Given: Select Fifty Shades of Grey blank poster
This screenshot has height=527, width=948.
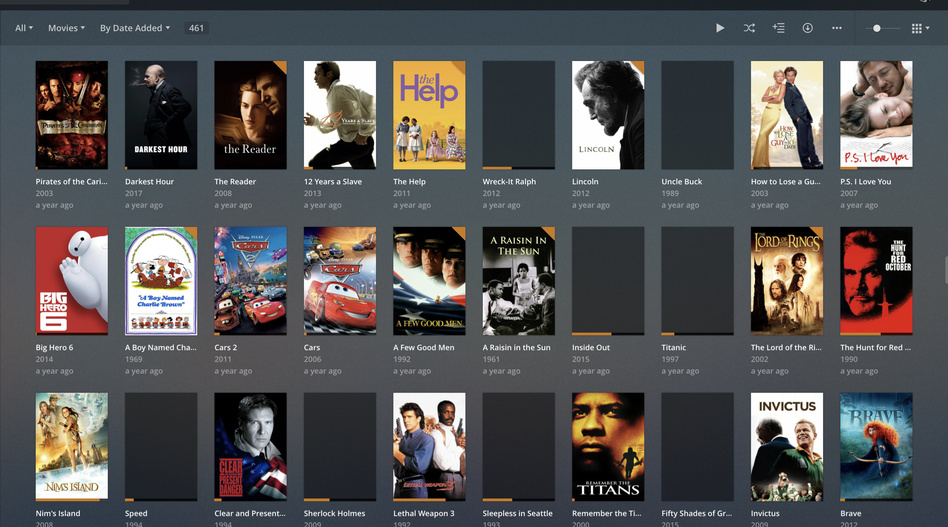Looking at the screenshot, I should [x=698, y=447].
